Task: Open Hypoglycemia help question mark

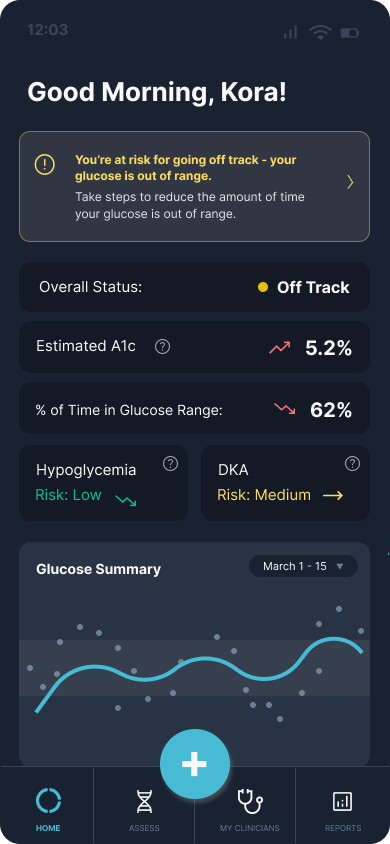Action: point(171,463)
